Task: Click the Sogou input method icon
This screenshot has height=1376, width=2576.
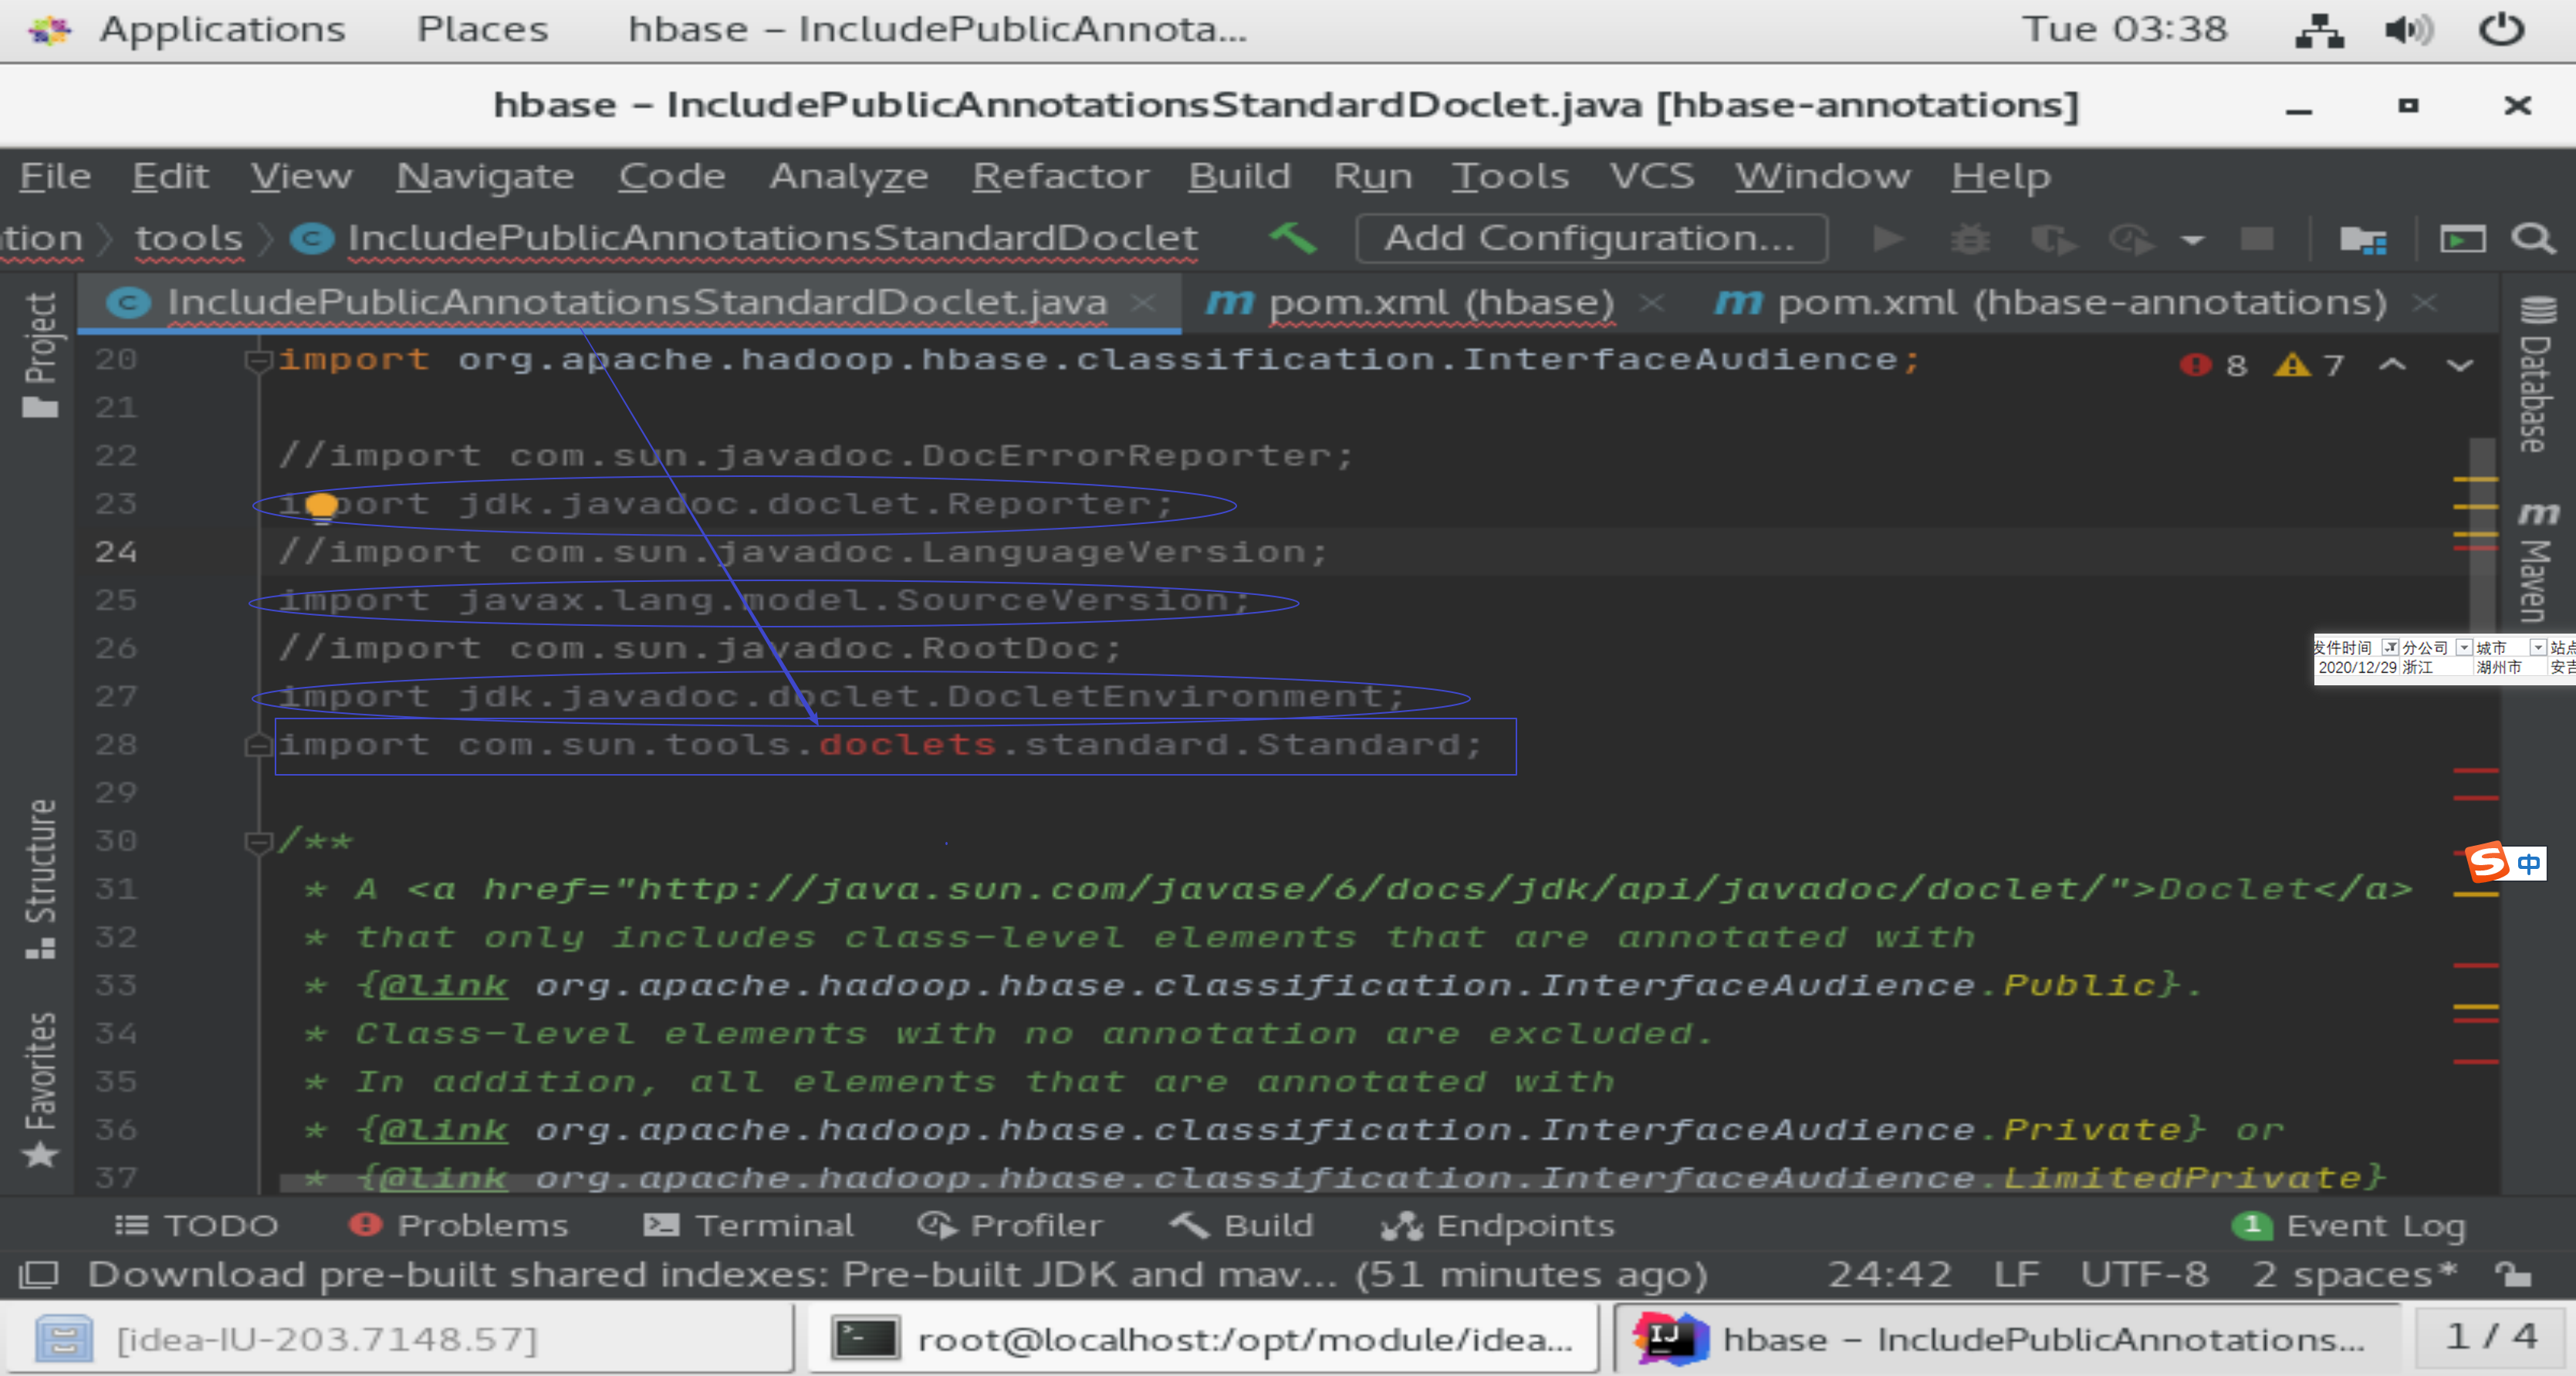Action: pyautogui.click(x=2487, y=862)
